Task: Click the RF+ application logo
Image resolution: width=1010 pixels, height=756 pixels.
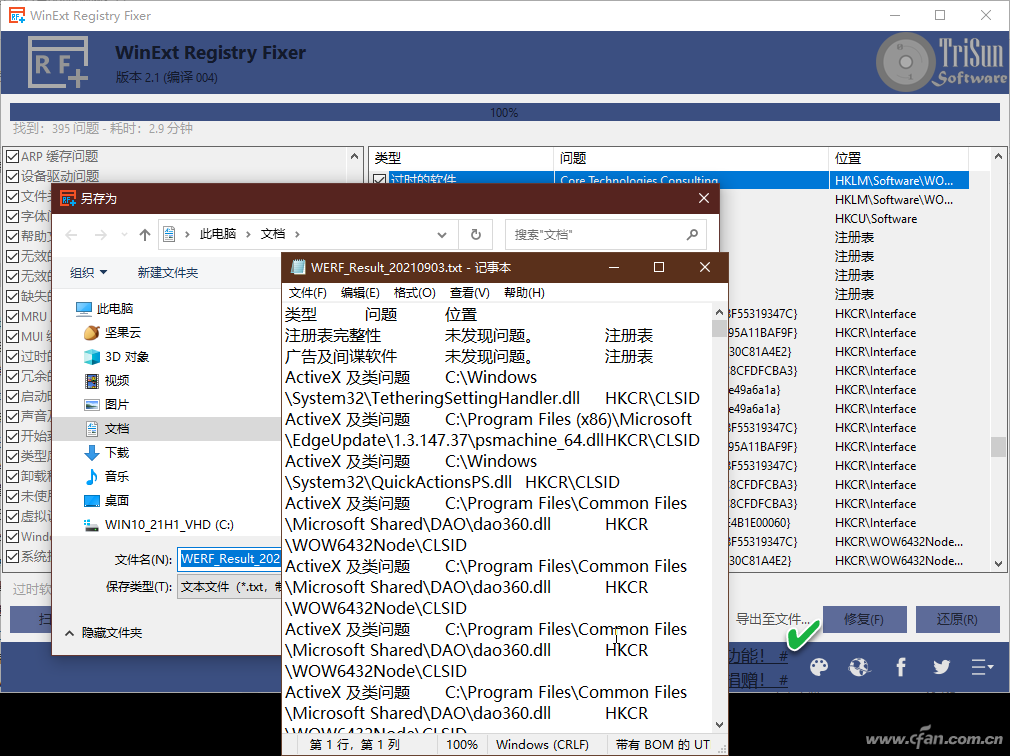Action: pos(57,61)
